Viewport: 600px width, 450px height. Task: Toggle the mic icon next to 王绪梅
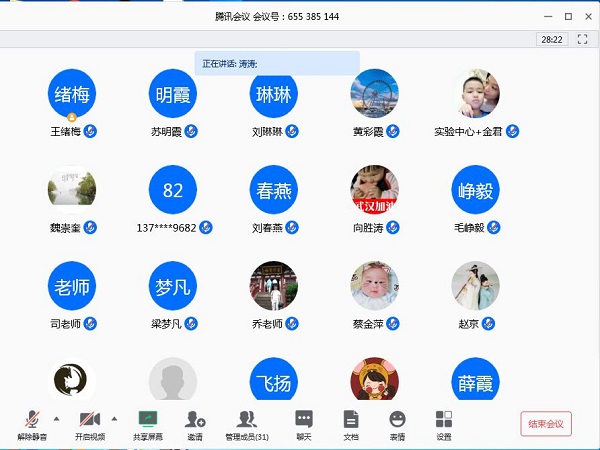[90, 131]
